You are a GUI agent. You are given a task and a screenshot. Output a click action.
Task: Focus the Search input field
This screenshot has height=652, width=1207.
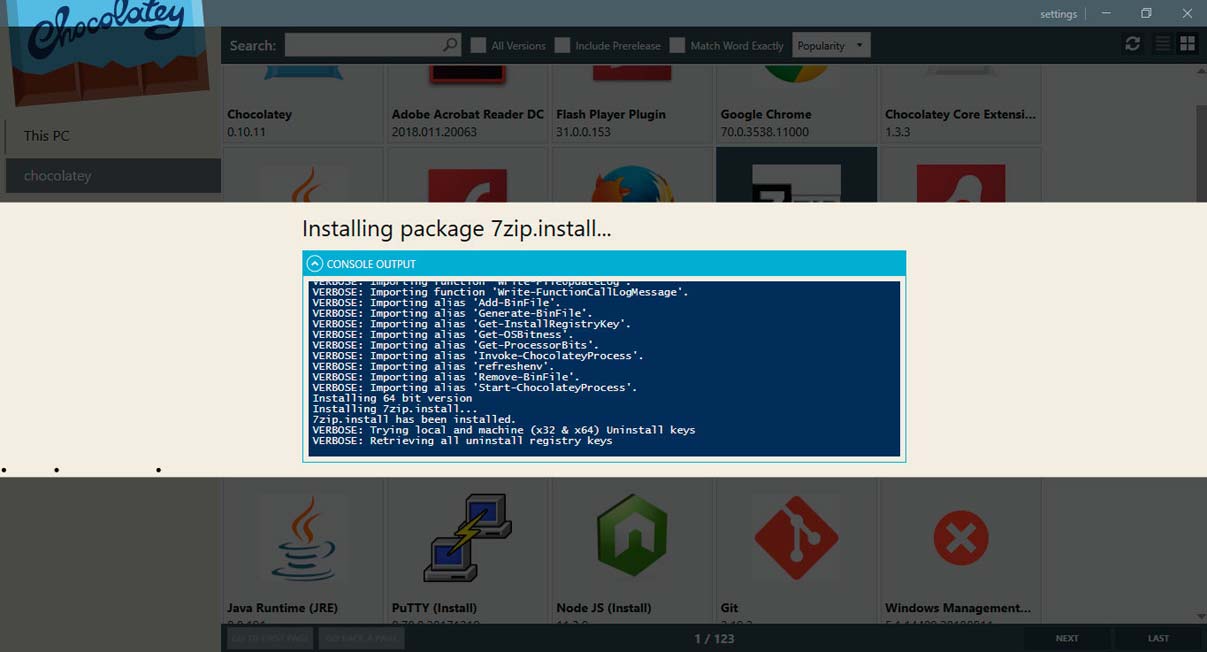[x=364, y=45]
